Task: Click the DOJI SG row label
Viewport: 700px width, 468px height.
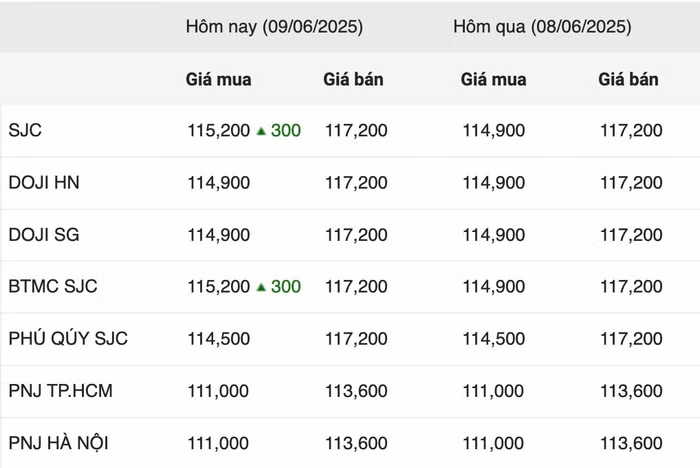Action: coord(43,235)
